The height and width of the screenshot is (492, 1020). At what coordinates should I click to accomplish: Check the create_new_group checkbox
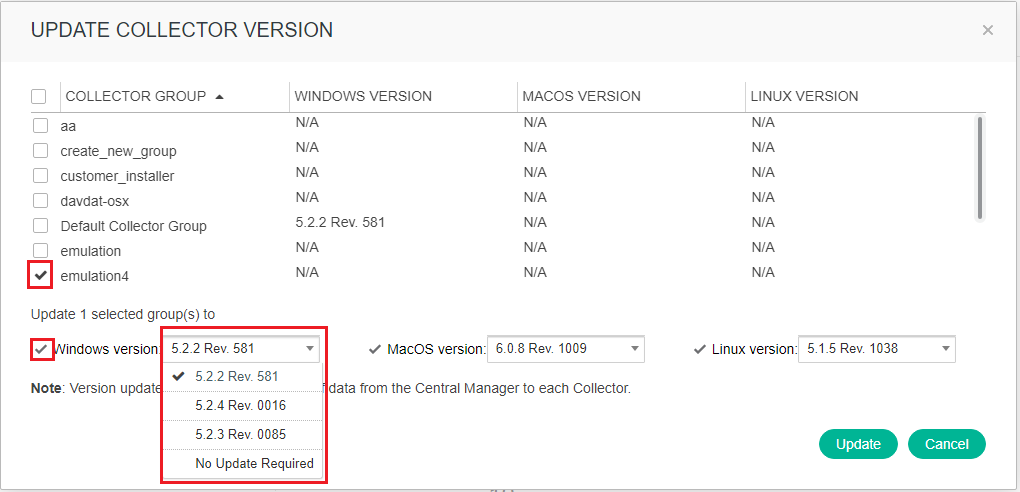[x=40, y=151]
